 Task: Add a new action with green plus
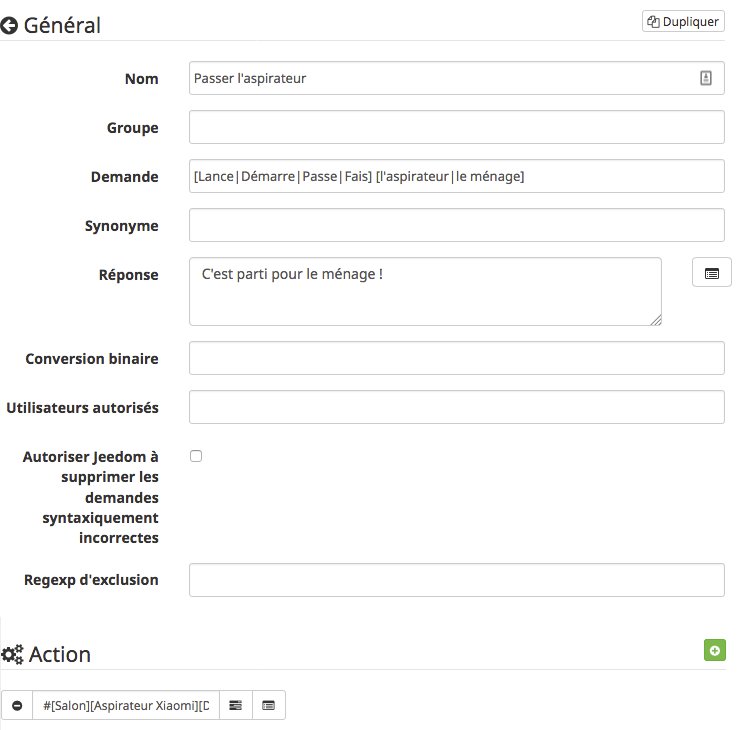click(715, 650)
